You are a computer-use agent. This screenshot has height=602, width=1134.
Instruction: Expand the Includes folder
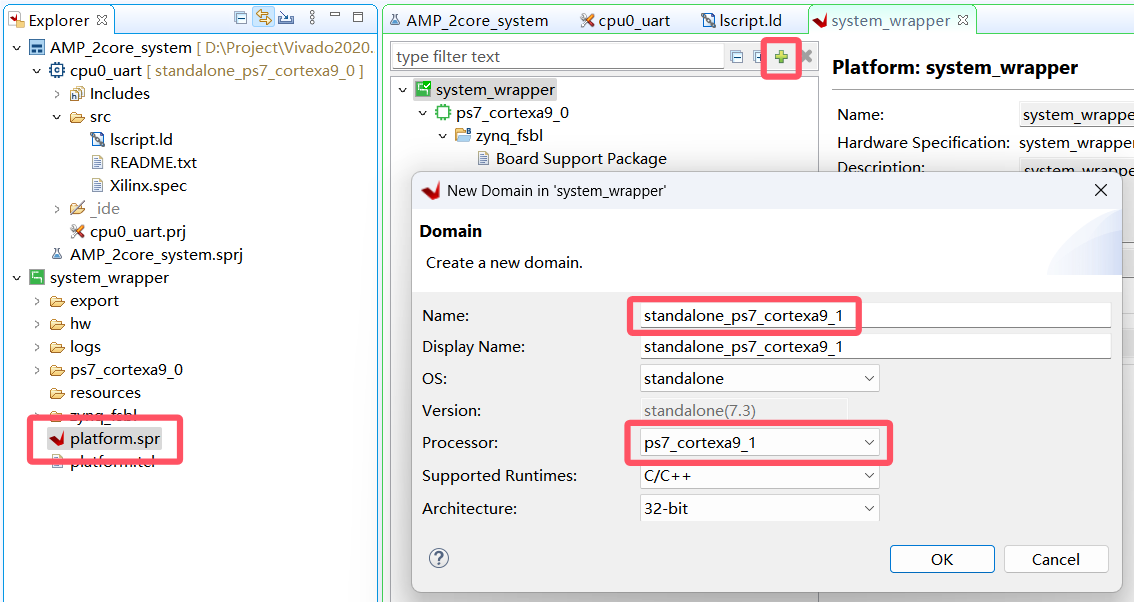pos(57,94)
